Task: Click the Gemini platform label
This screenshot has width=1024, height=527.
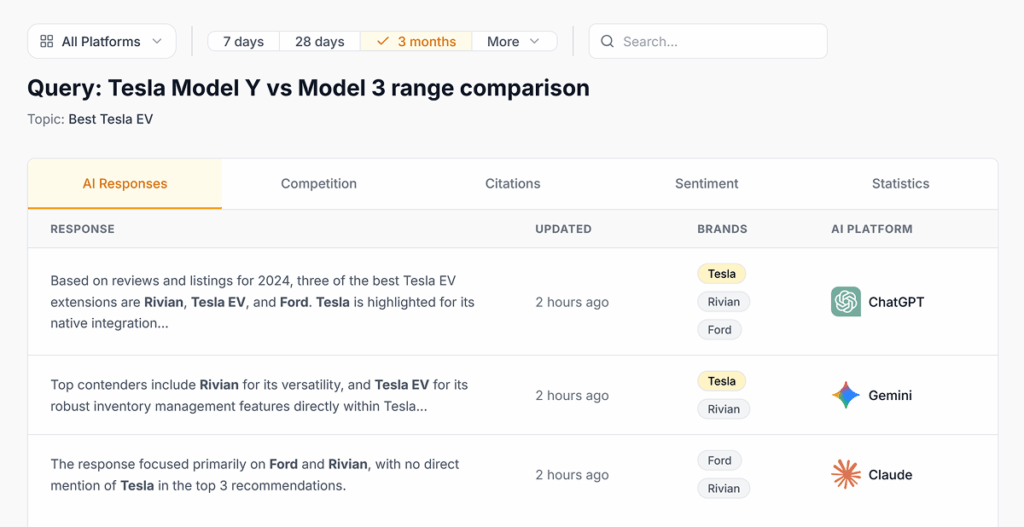Action: point(890,395)
